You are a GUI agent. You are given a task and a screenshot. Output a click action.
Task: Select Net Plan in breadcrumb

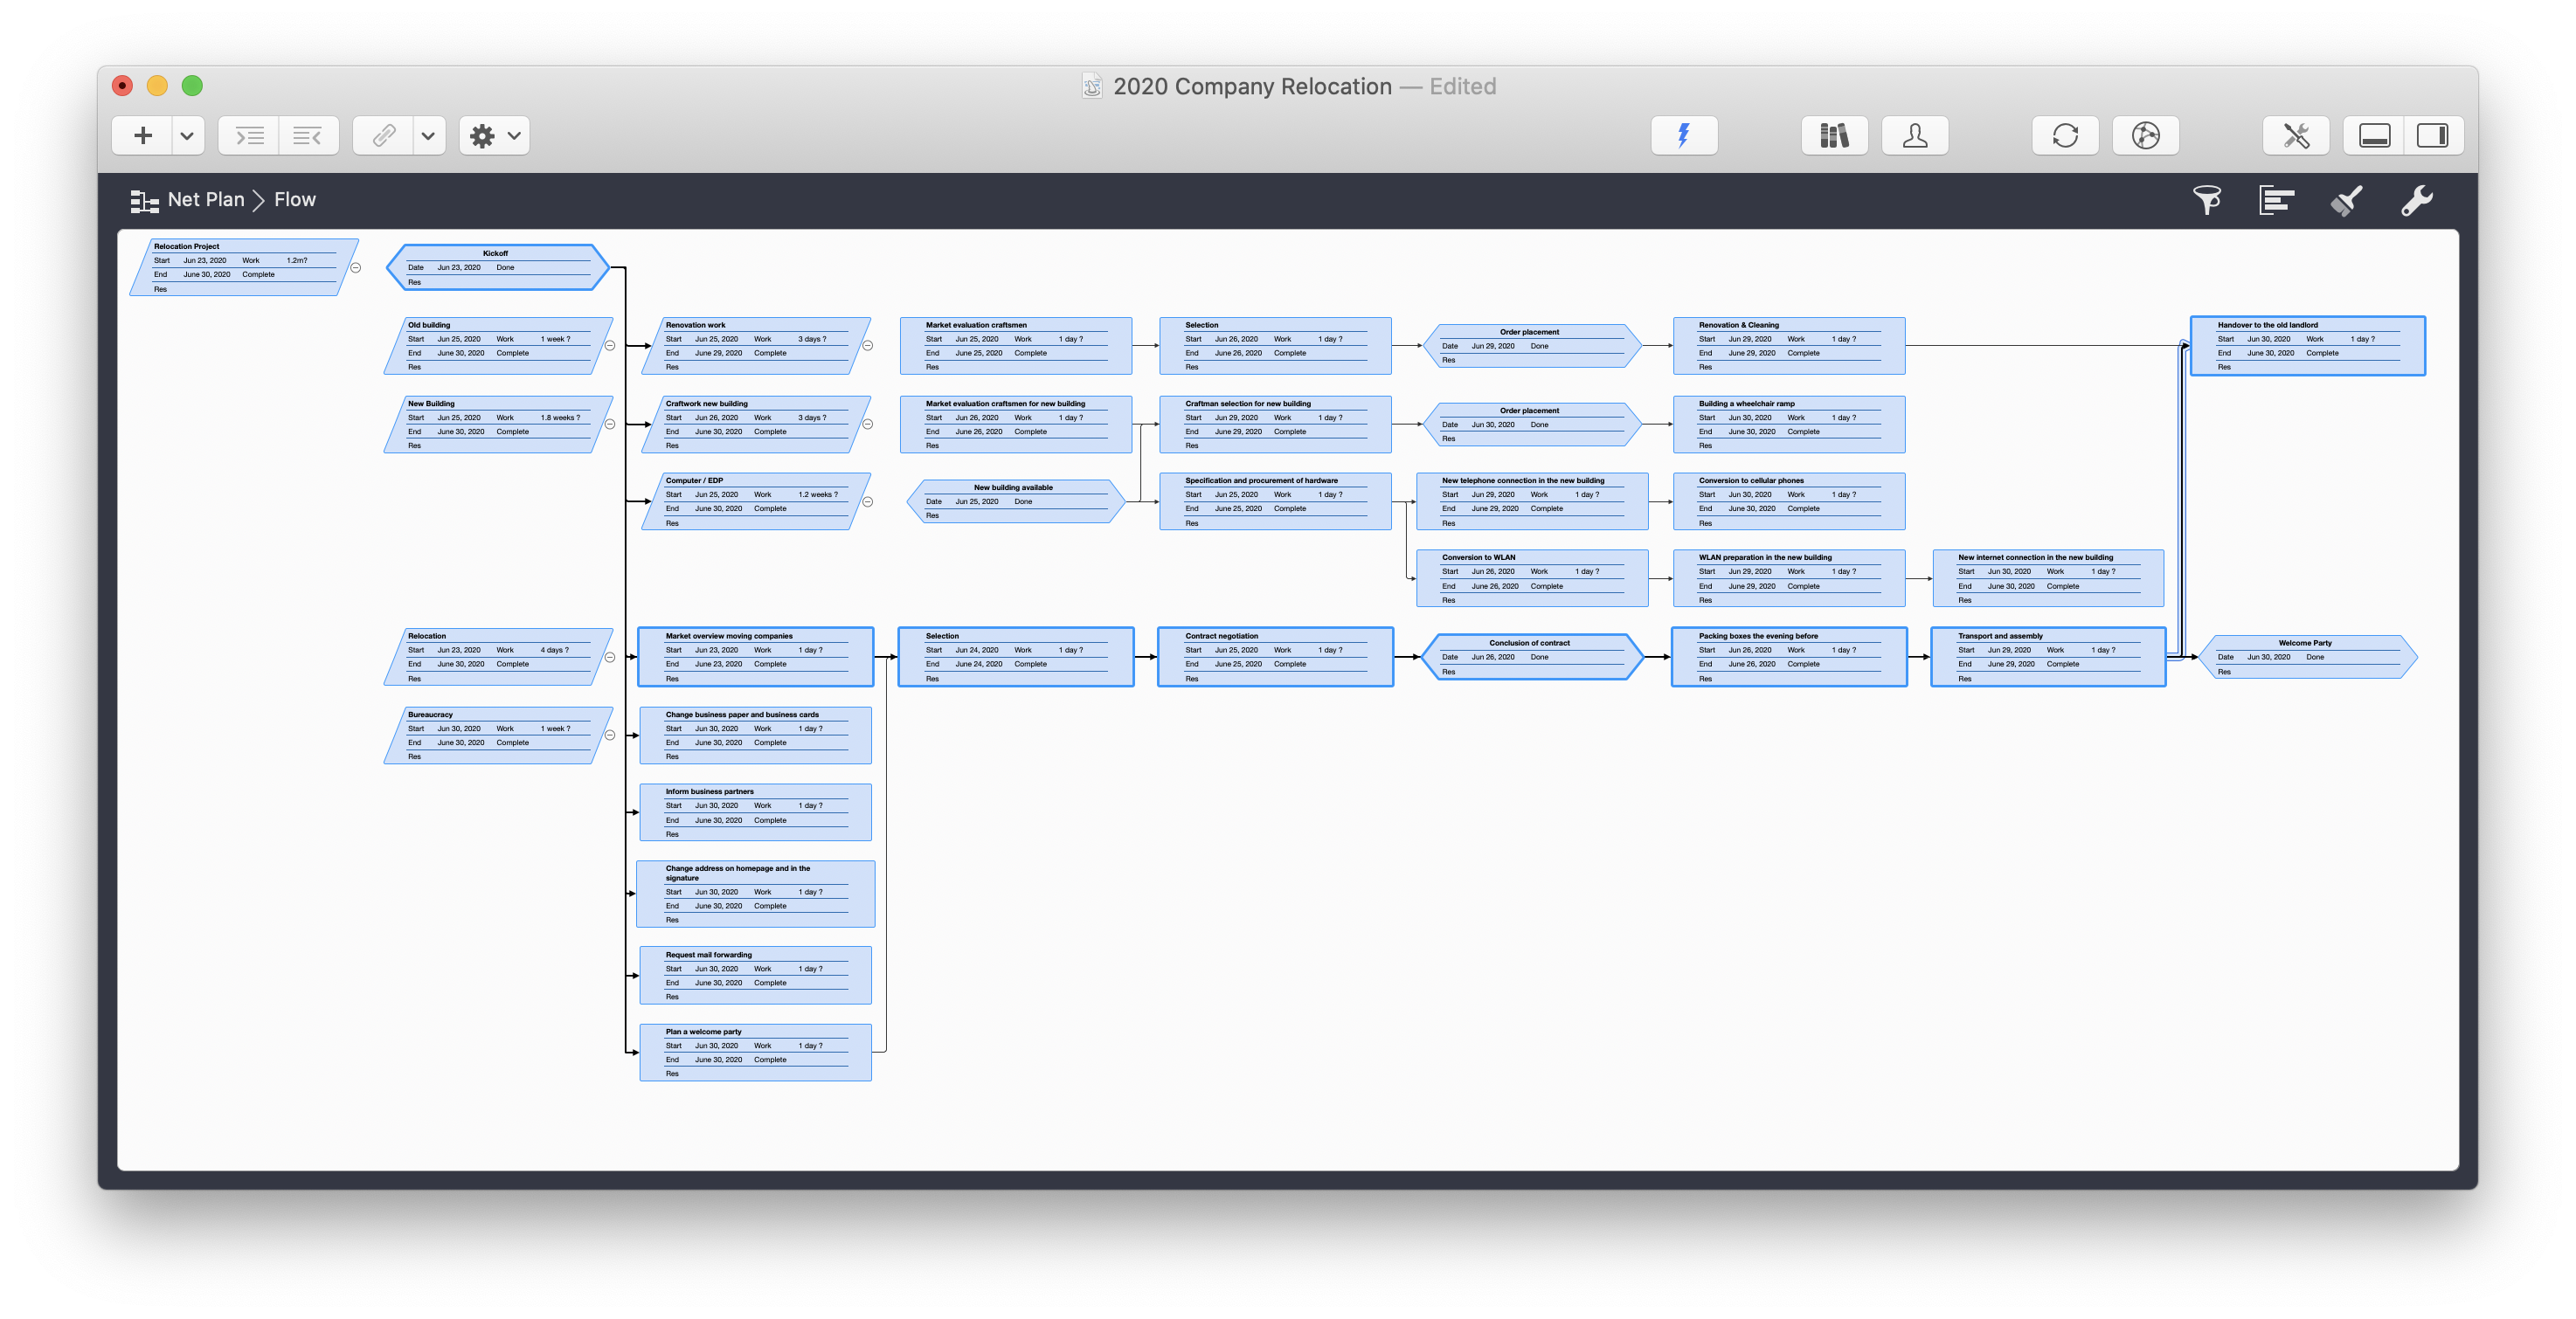[x=206, y=200]
